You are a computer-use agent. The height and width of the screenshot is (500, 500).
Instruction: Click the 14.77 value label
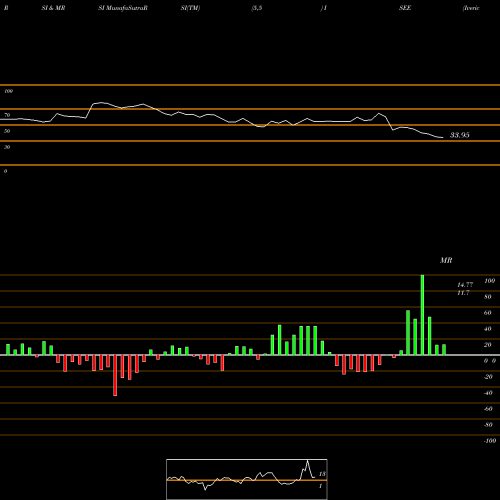[465, 285]
